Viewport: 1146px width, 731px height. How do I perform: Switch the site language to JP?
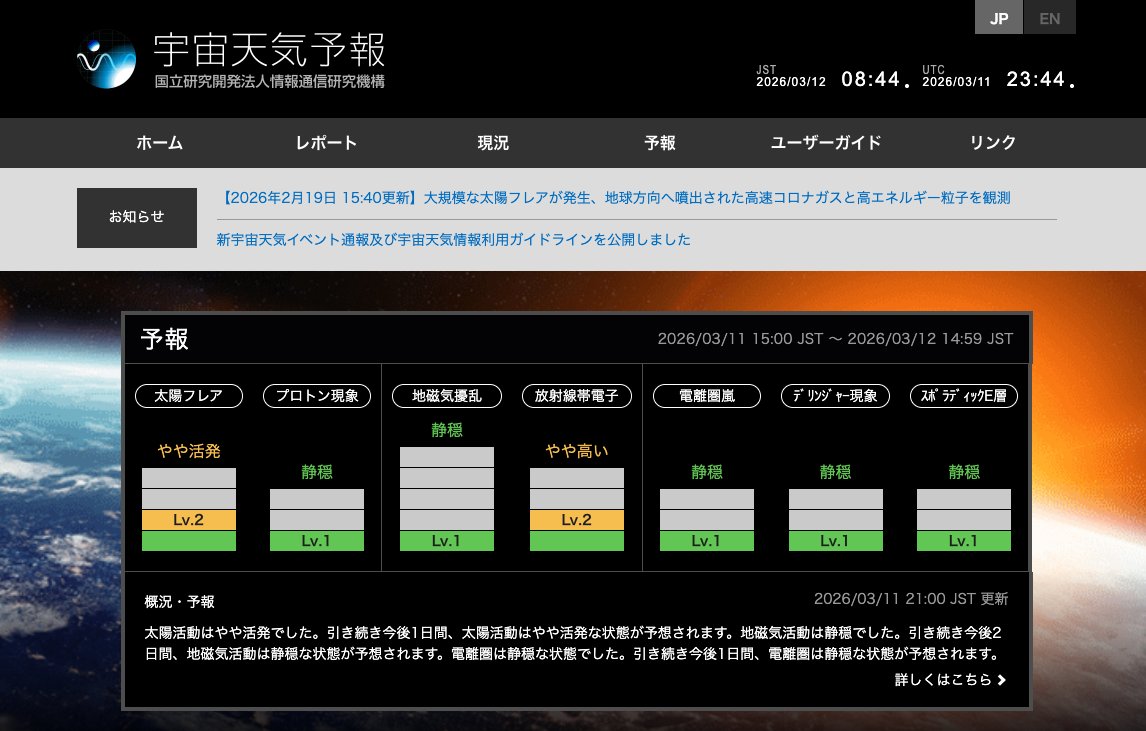(998, 17)
